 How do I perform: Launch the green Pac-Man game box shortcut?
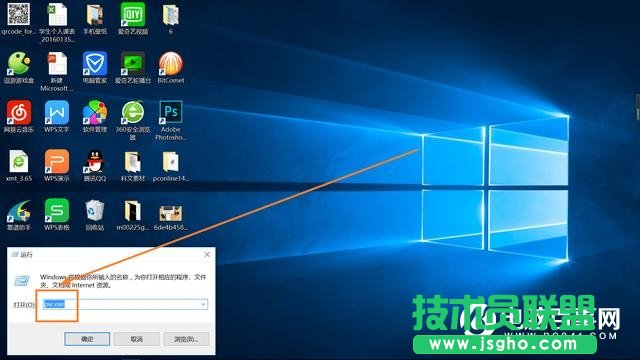19,64
